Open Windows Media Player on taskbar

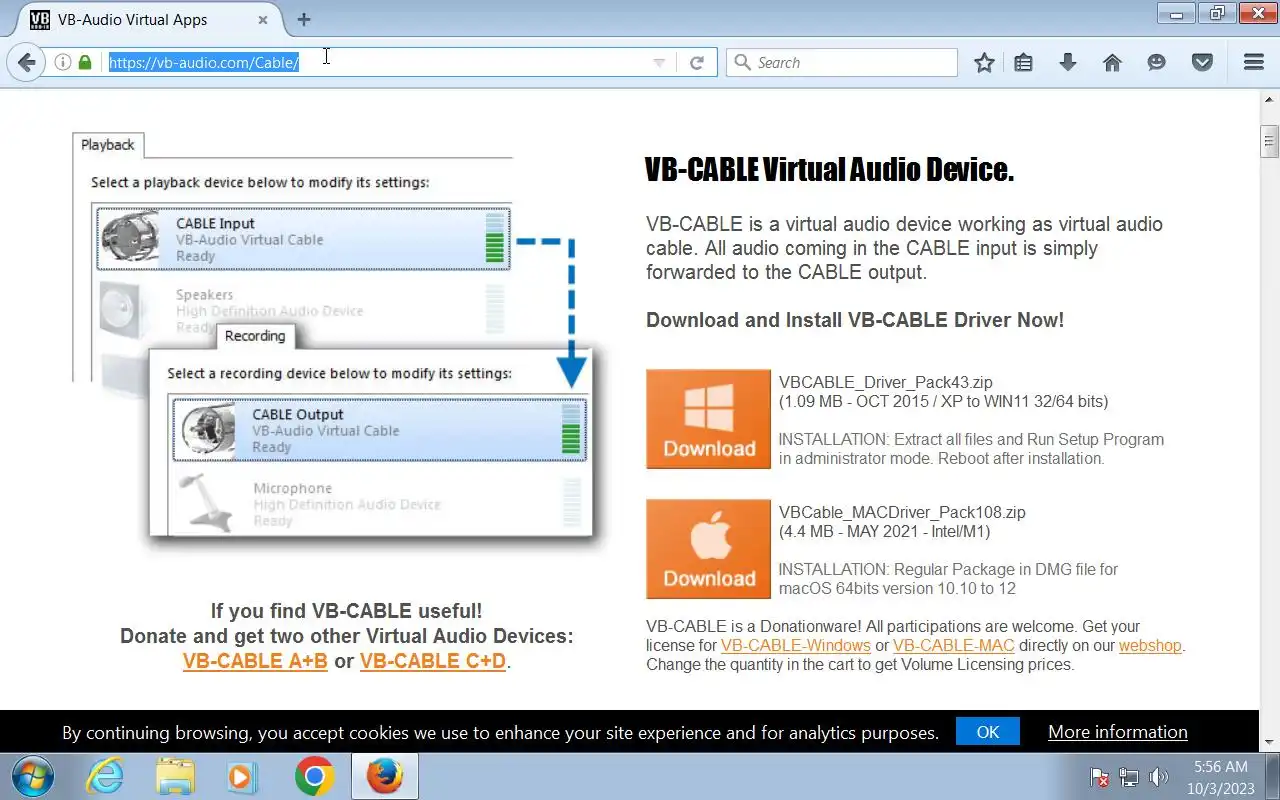243,776
